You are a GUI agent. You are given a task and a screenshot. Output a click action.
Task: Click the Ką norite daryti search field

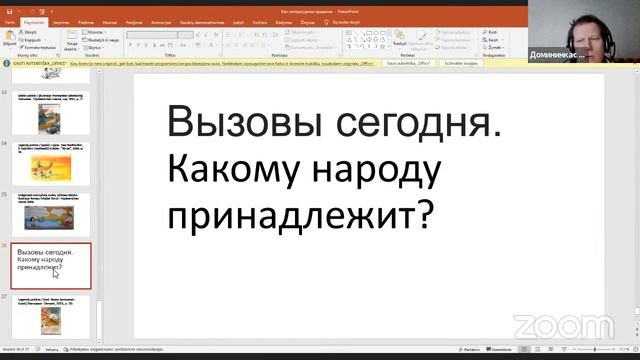[346, 22]
